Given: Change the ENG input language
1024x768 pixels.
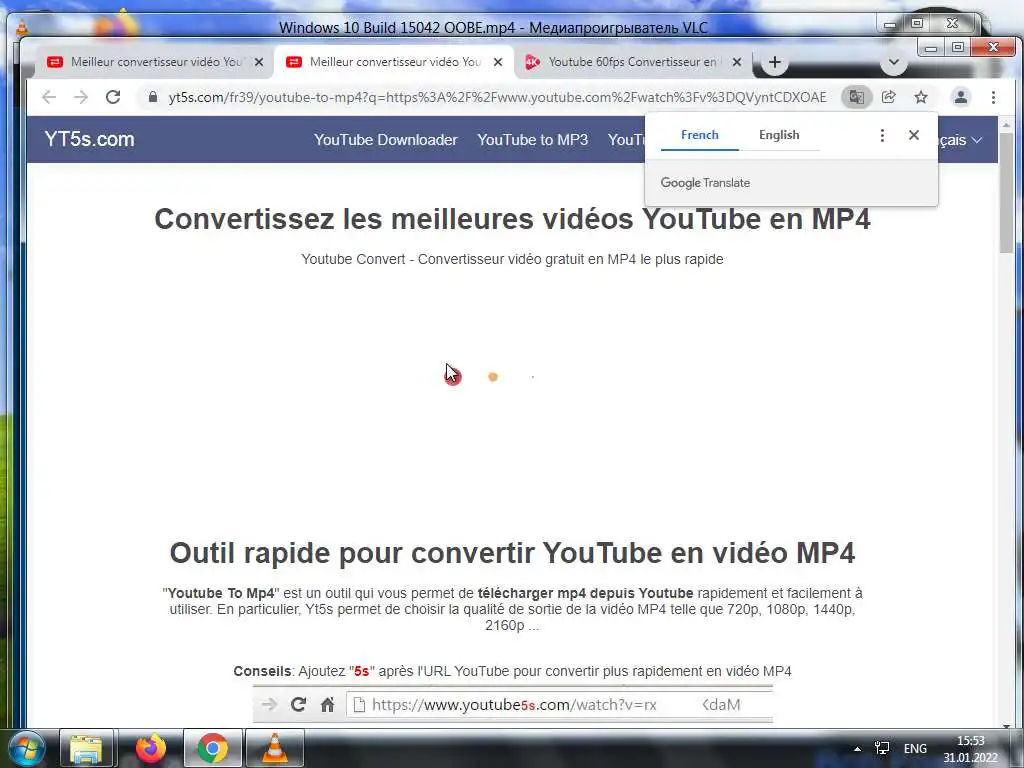Looking at the screenshot, I should (x=915, y=749).
